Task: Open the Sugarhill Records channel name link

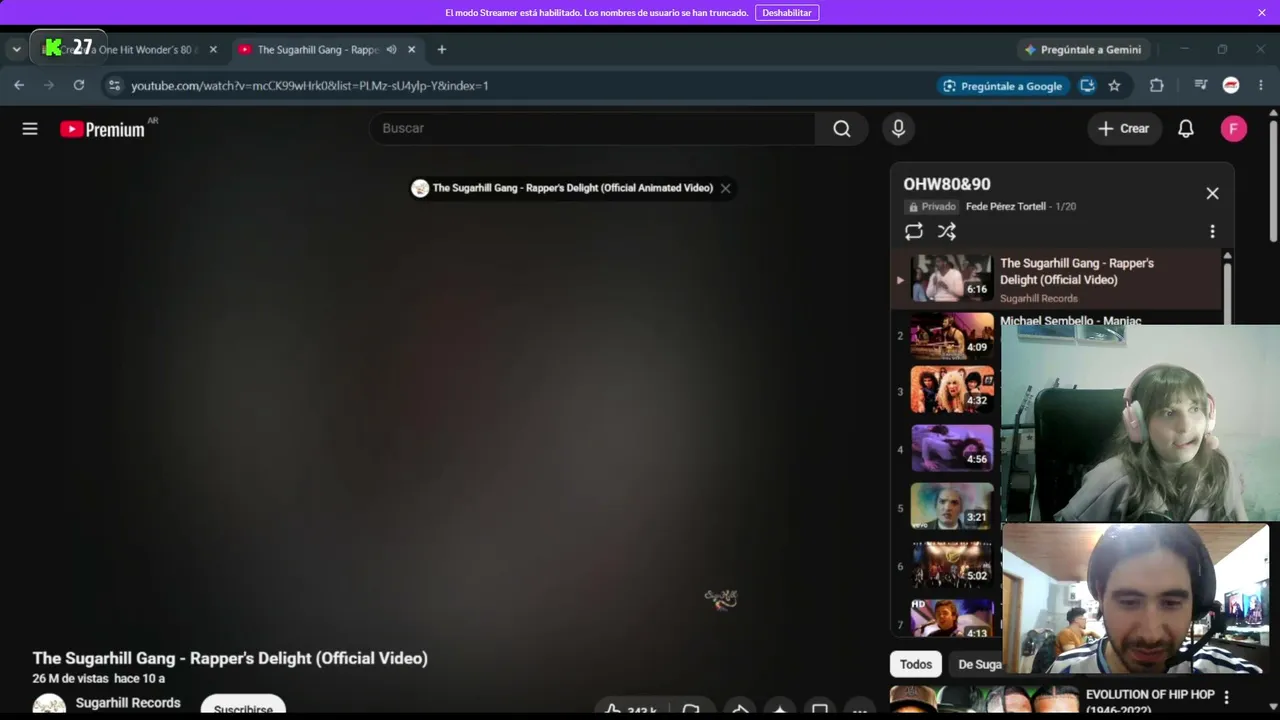Action: pyautogui.click(x=128, y=703)
